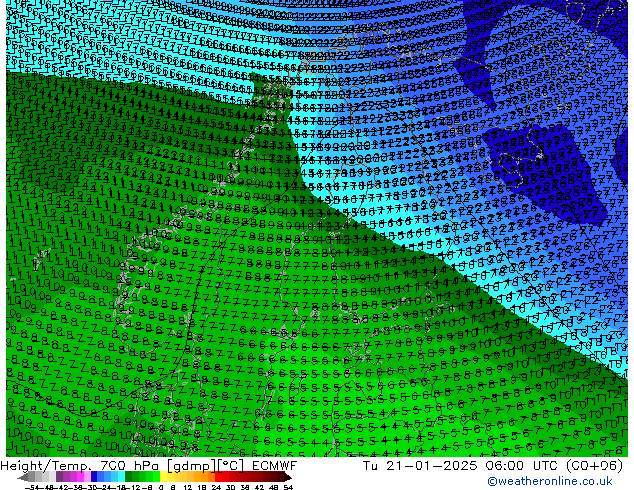This screenshot has height=490, width=634.
Task: Pick the cyan swatch on the legend
Action: 121,476
